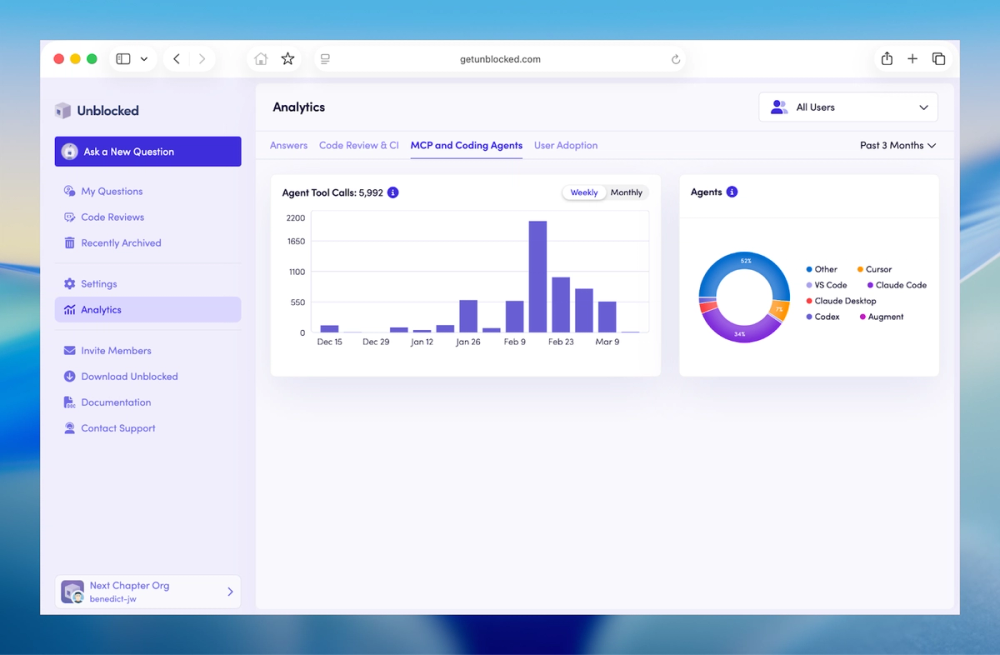
Task: Expand the Past 3 Months range selector
Action: tap(898, 145)
